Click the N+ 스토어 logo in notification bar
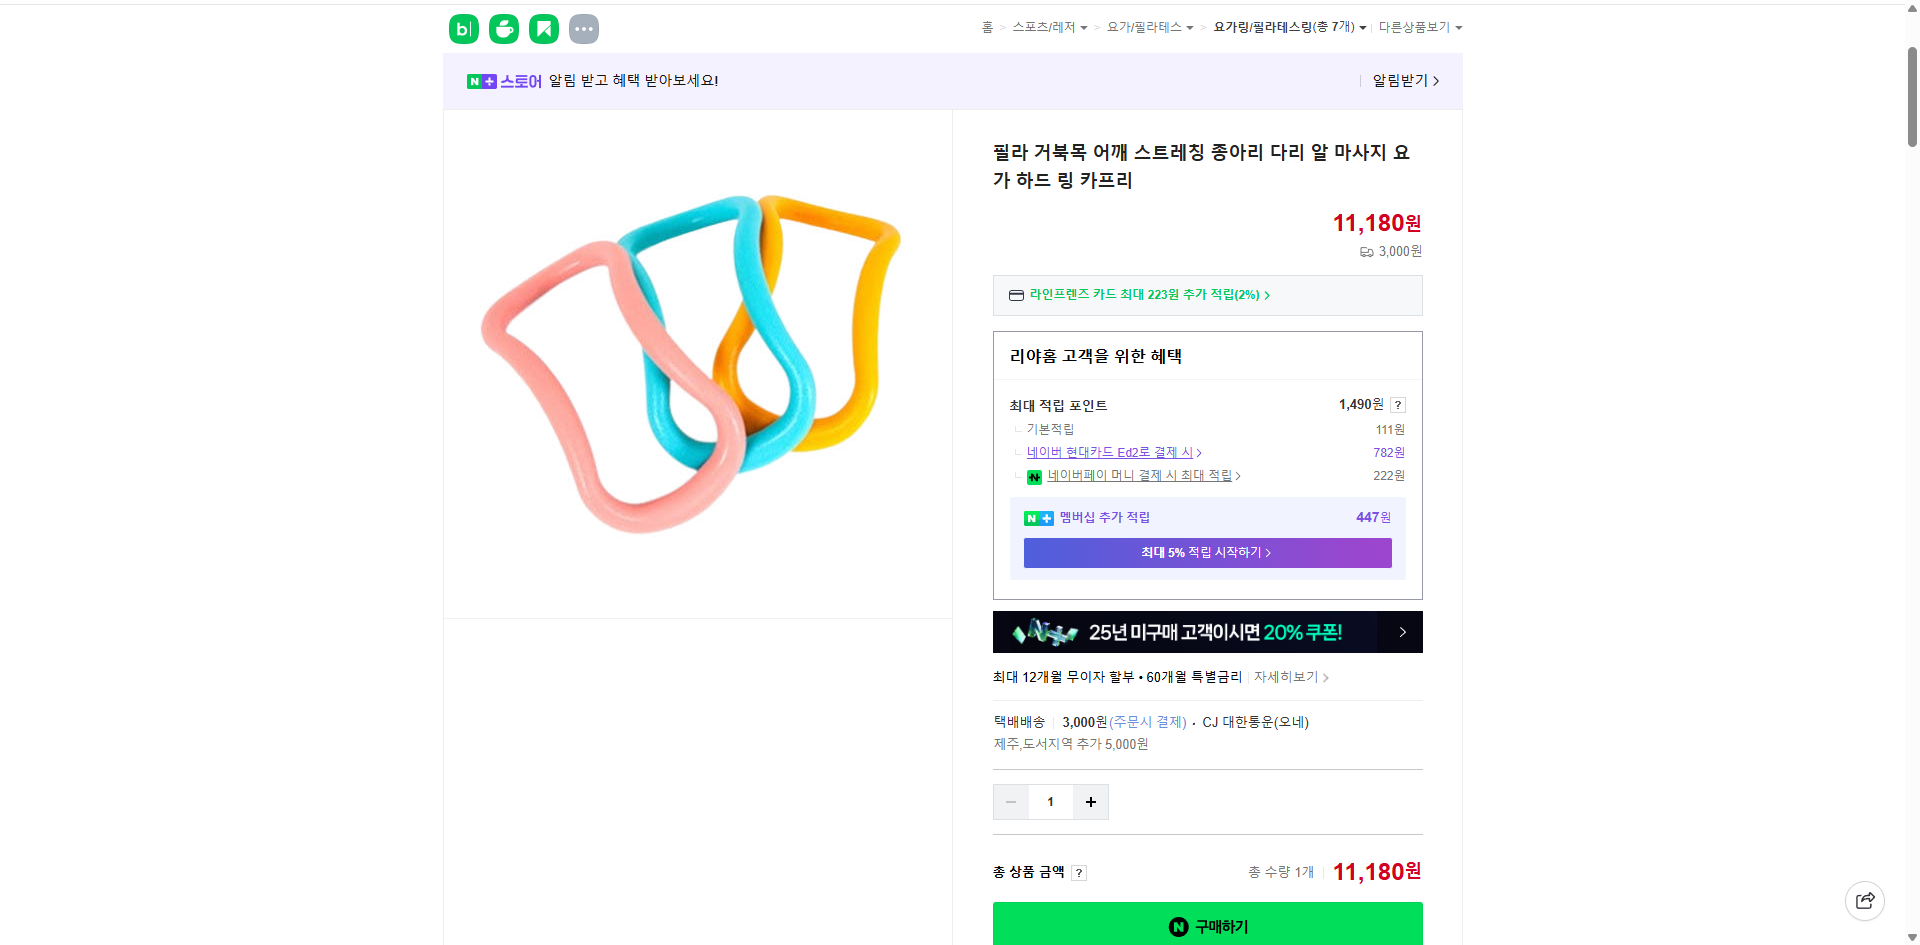This screenshot has height=945, width=1920. click(503, 81)
